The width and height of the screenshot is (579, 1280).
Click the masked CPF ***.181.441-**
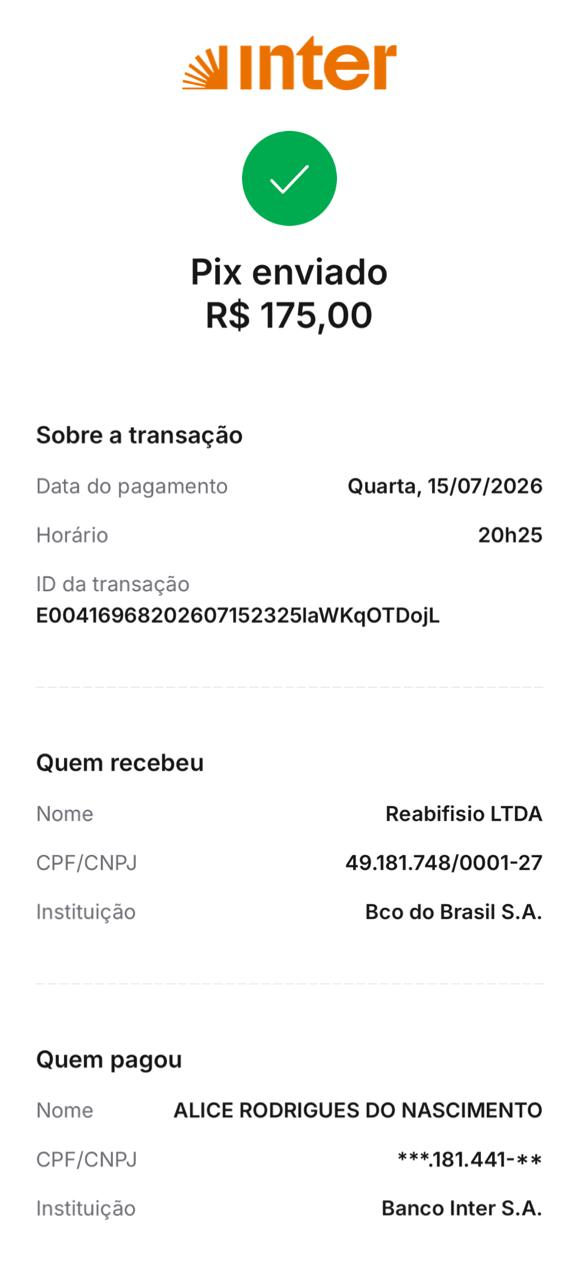click(470, 1159)
